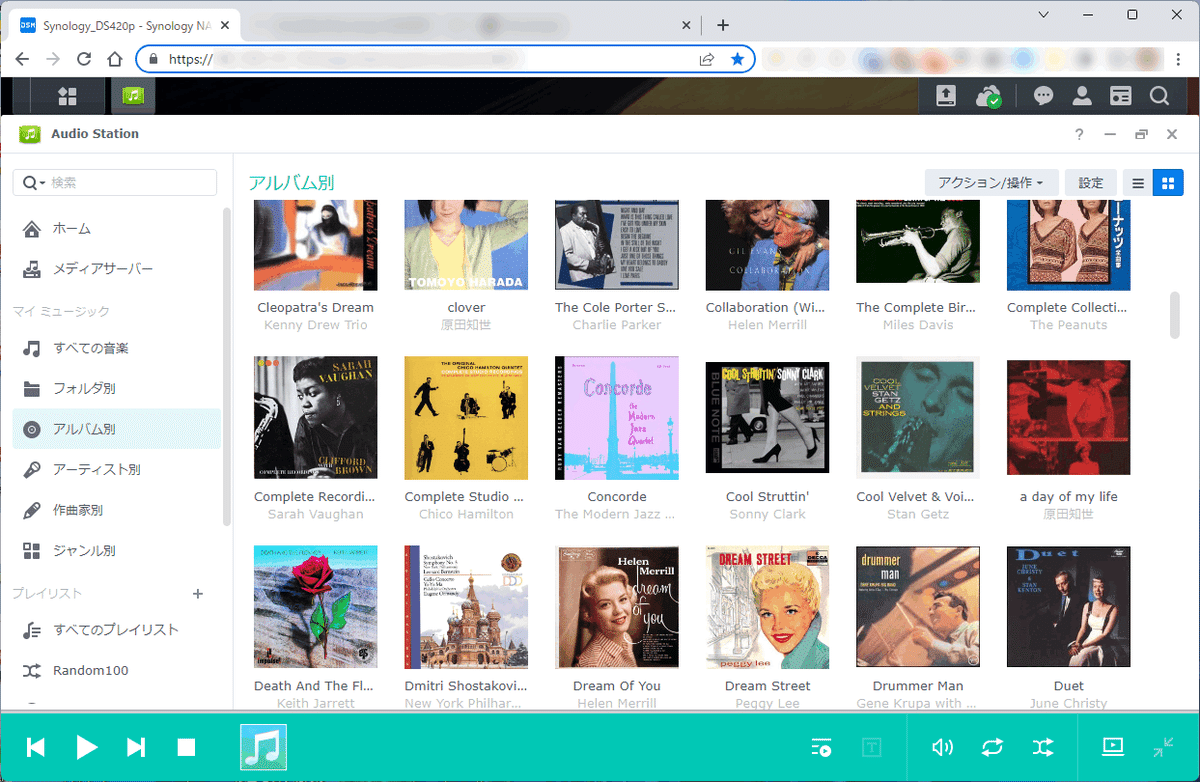Open the play queue panel
This screenshot has width=1200, height=782.
pyautogui.click(x=821, y=747)
